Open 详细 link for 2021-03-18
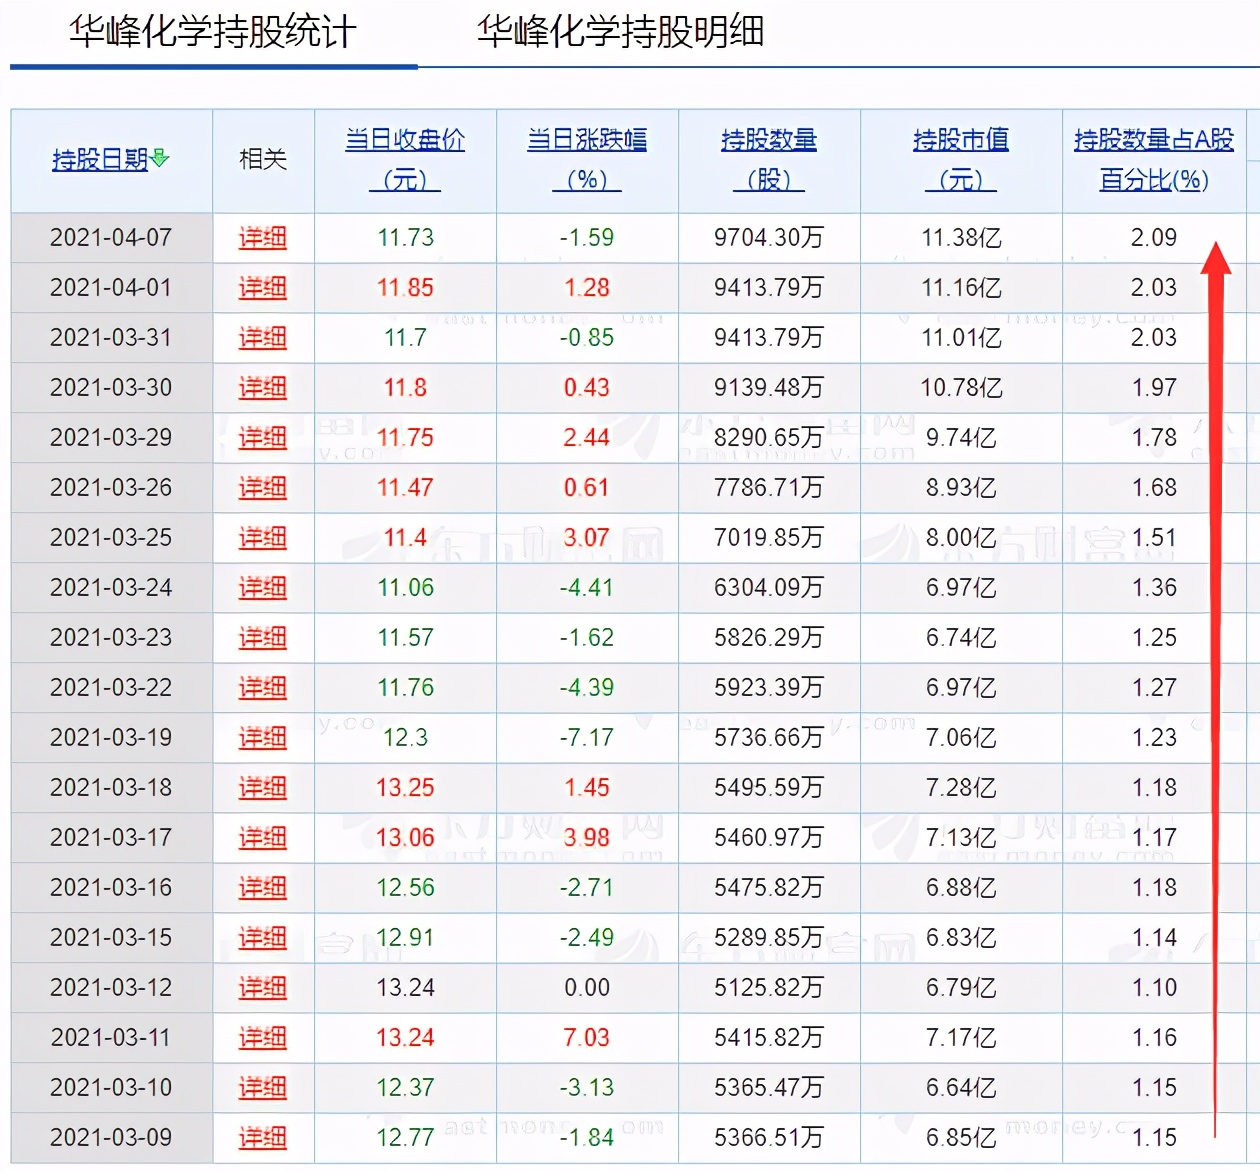This screenshot has width=1260, height=1172. click(x=263, y=788)
